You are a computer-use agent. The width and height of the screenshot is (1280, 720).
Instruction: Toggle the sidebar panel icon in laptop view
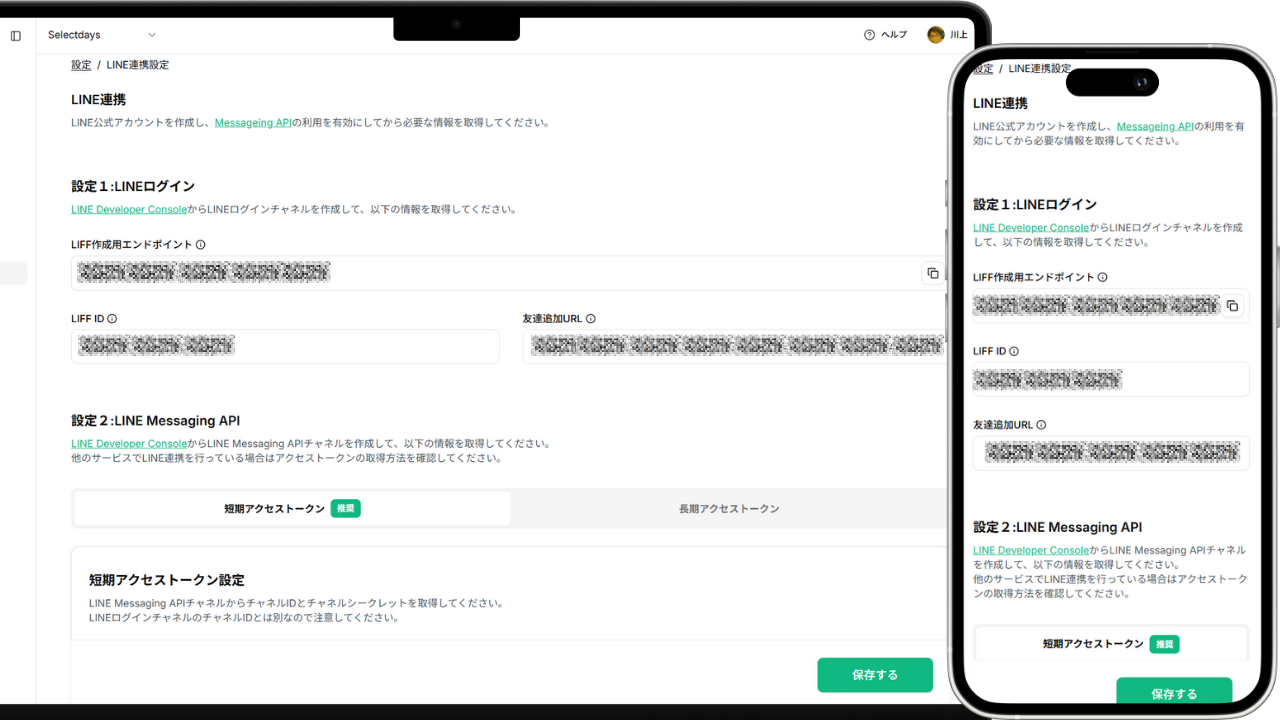[x=16, y=35]
